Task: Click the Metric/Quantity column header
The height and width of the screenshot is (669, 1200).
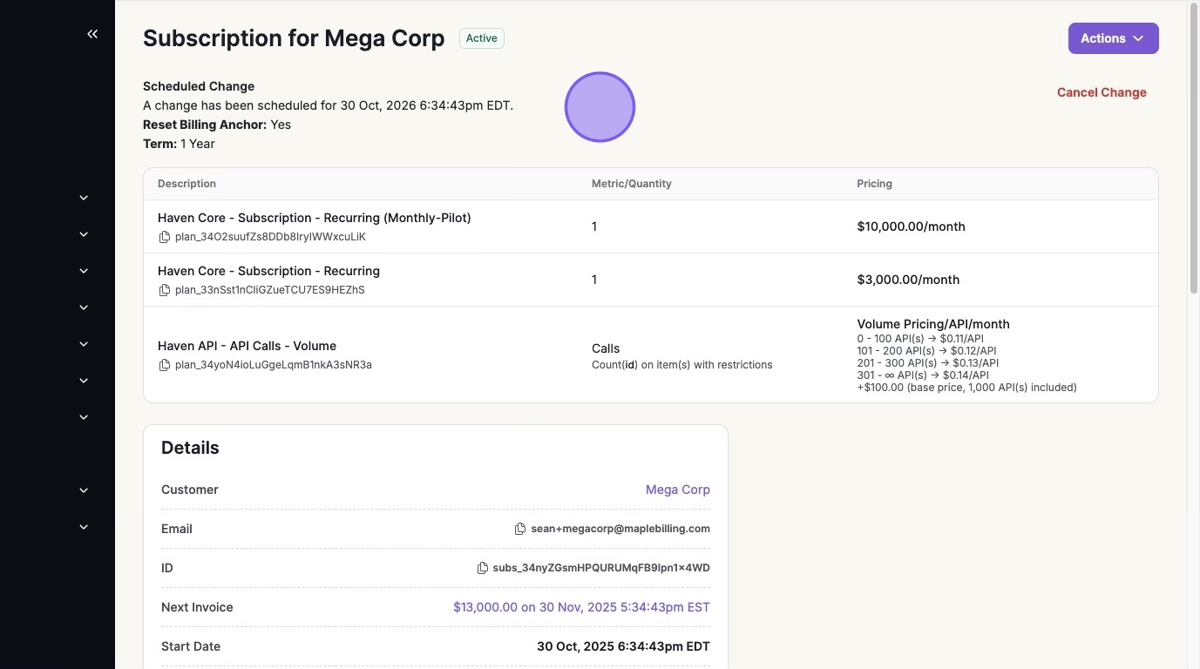Action: (631, 184)
